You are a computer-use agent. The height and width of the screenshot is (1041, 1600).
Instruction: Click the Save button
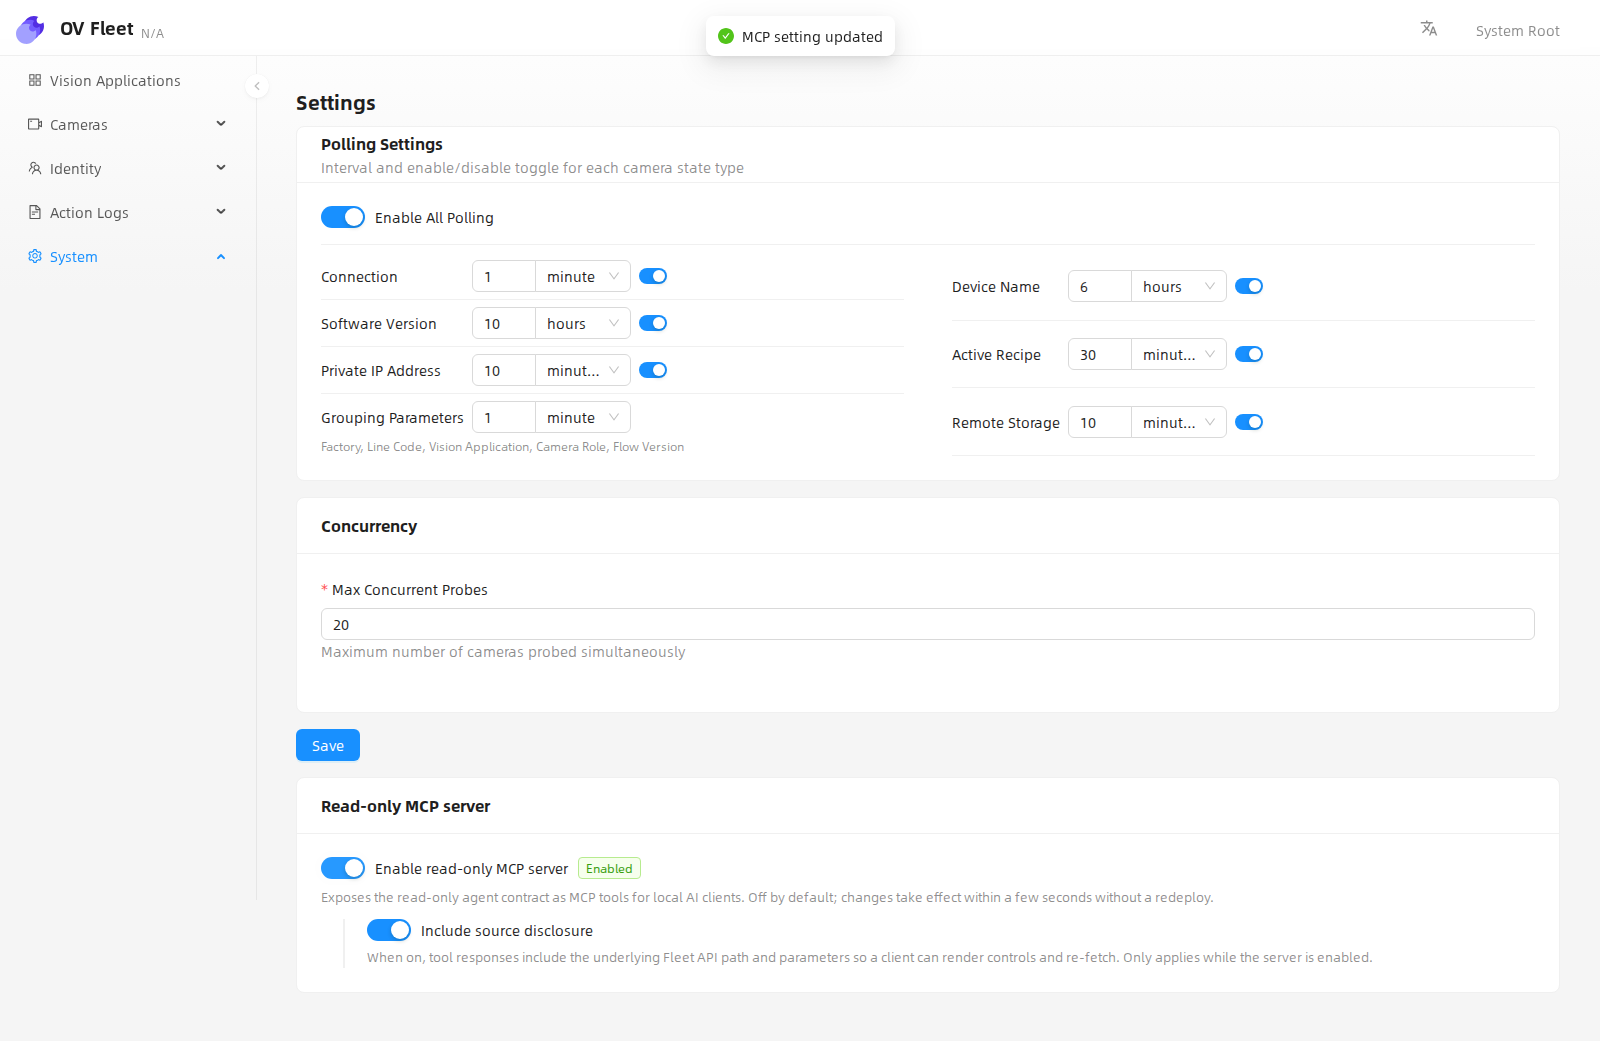pyautogui.click(x=328, y=745)
